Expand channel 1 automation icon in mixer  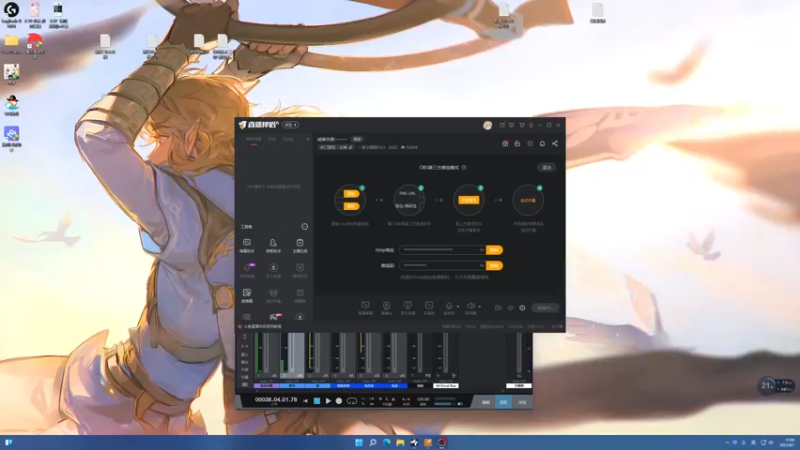coord(274,376)
